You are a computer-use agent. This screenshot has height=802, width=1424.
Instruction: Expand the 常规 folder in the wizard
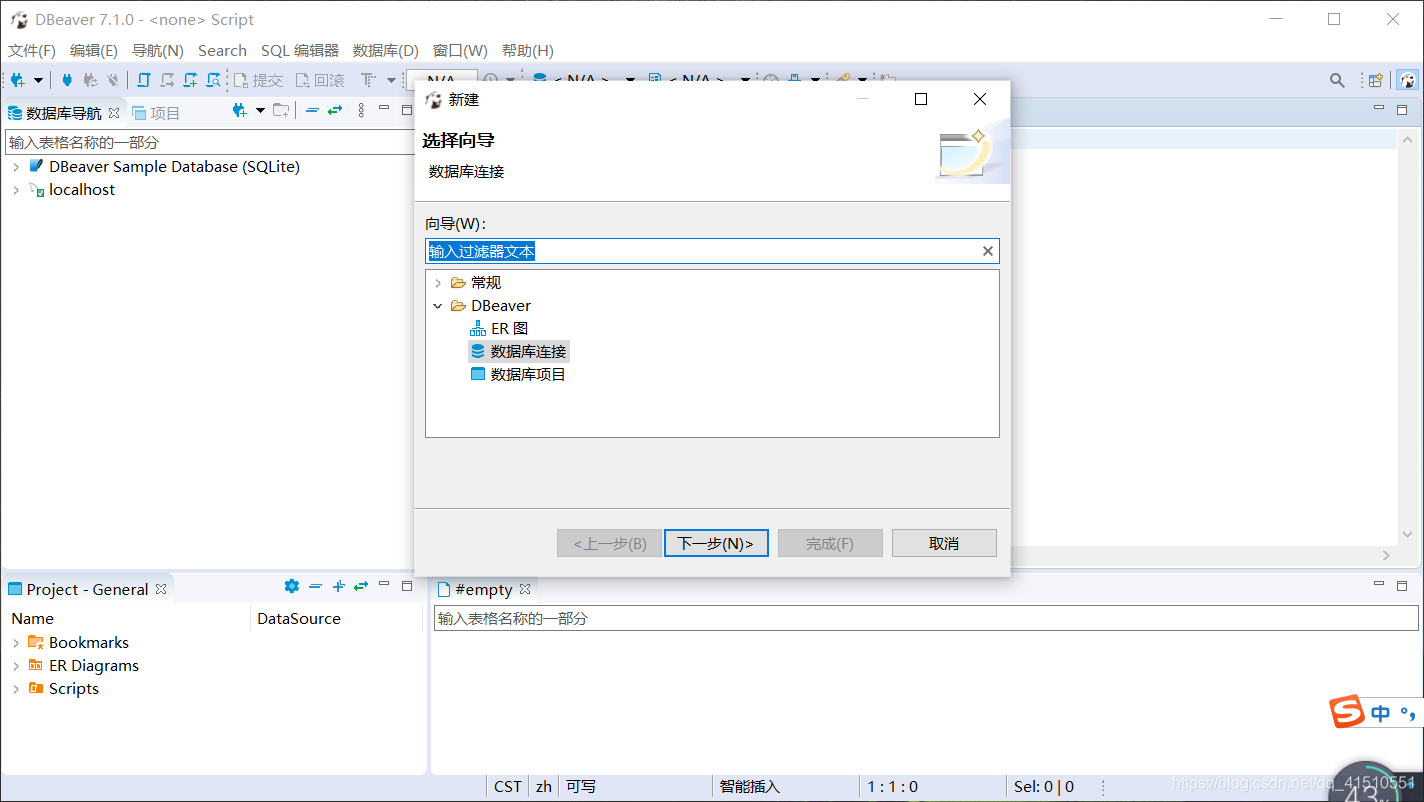point(437,282)
